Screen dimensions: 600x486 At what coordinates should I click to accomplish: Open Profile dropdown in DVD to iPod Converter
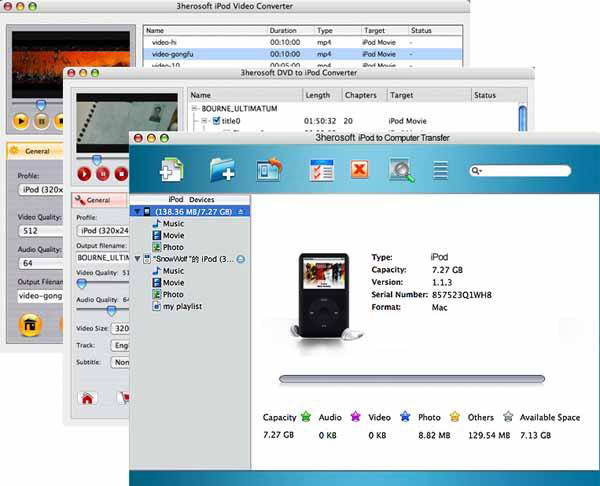pyautogui.click(x=103, y=231)
